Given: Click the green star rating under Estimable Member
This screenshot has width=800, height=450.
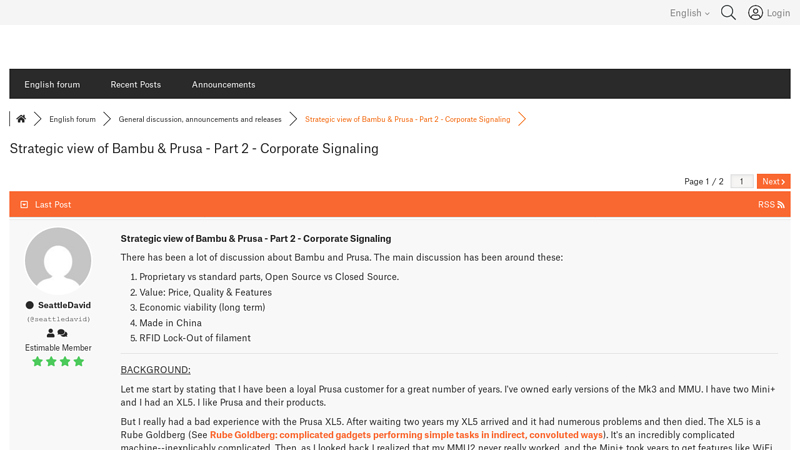Looking at the screenshot, I should click(x=58, y=361).
